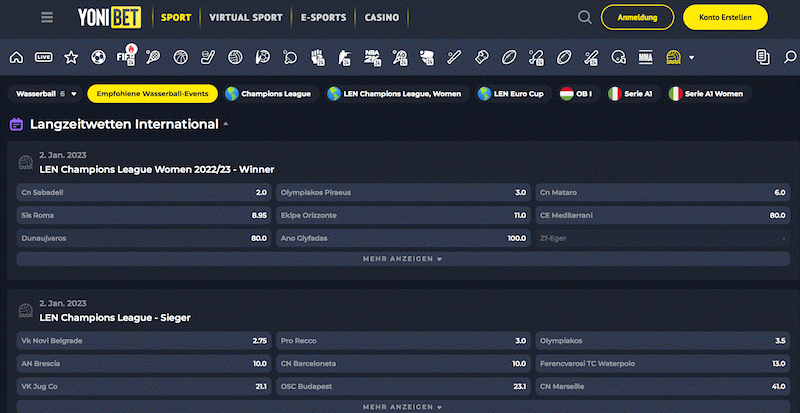Image resolution: width=800 pixels, height=413 pixels.
Task: Select Serie A1 Women chip
Action: click(x=708, y=94)
